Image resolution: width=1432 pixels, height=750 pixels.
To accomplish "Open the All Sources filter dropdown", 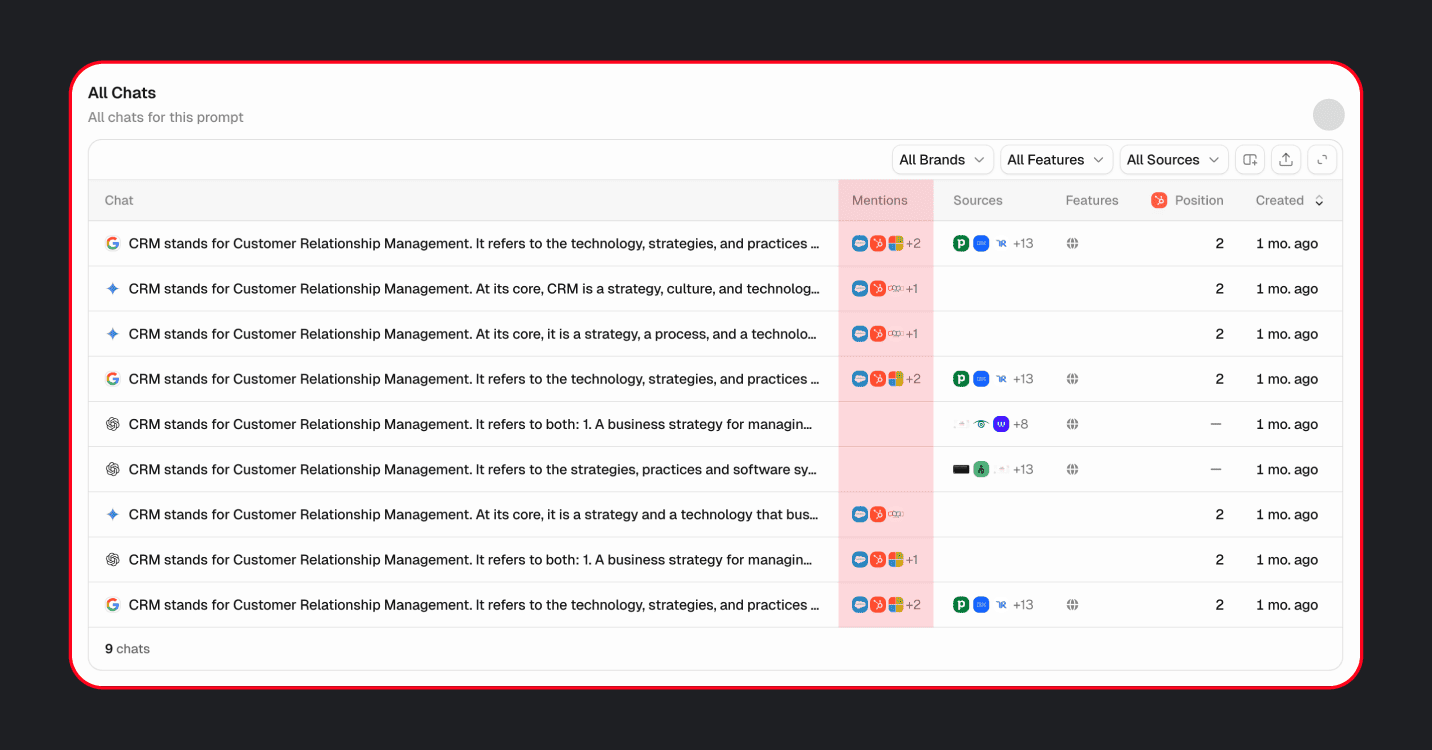I will tap(1174, 160).
